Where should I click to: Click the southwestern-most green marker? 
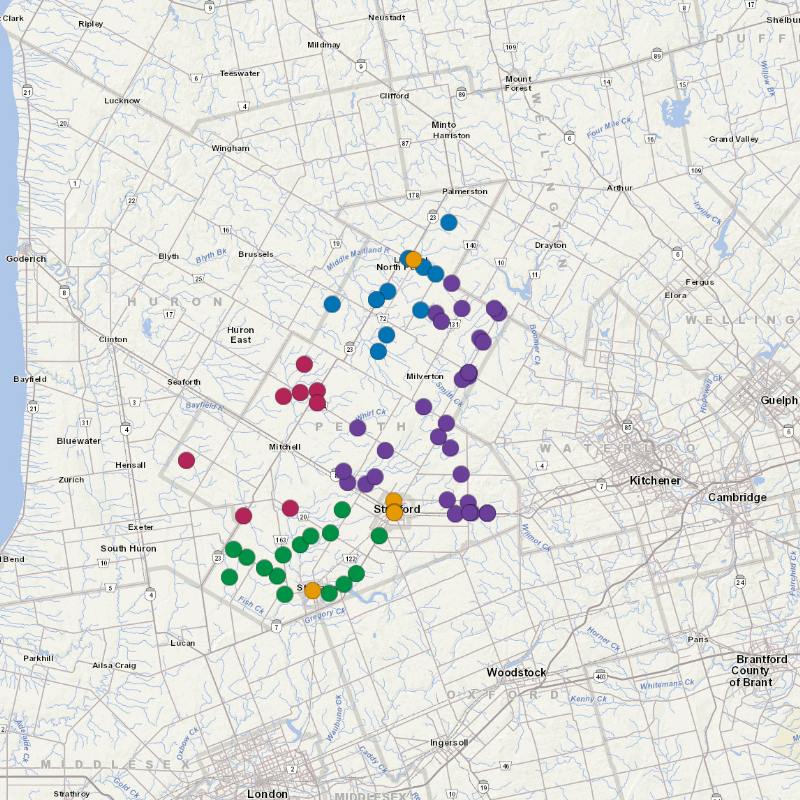(x=230, y=577)
